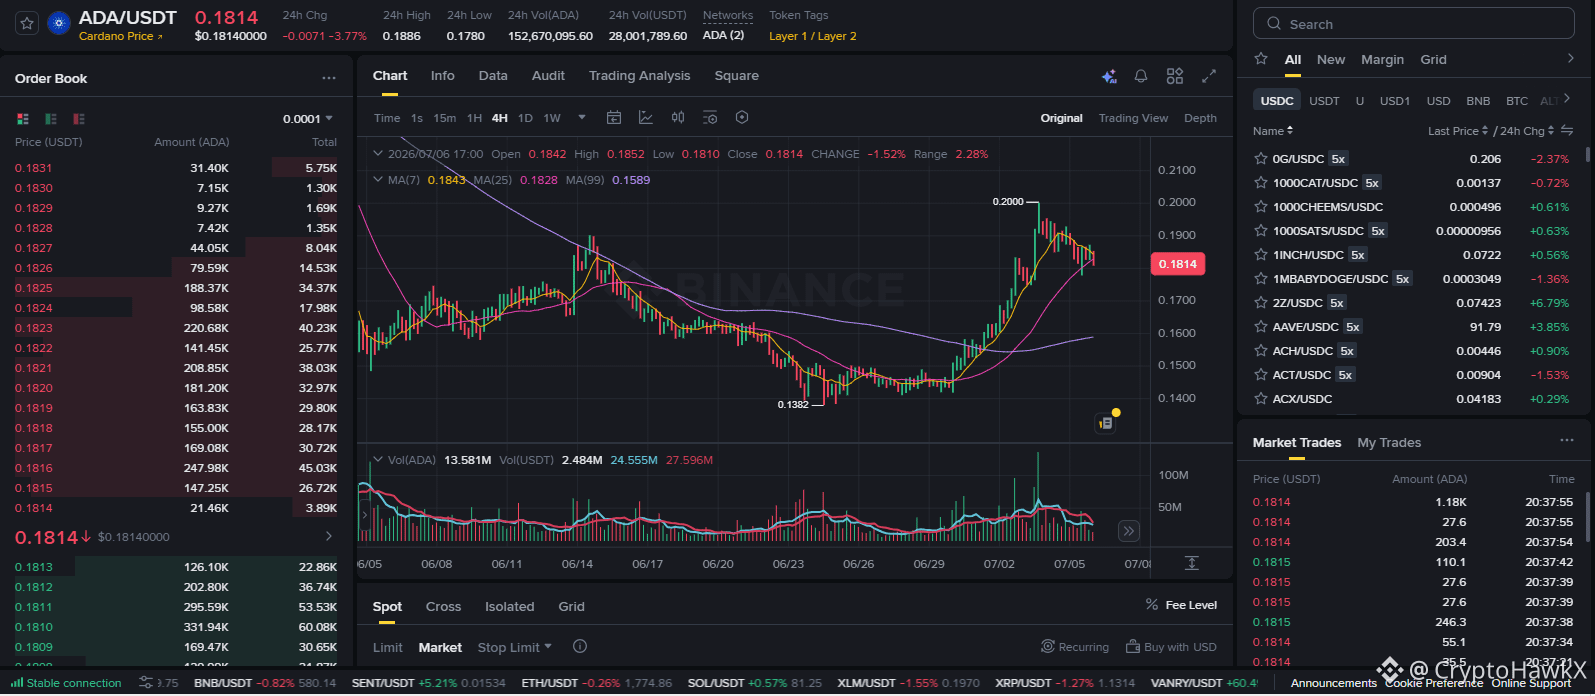Viewport: 1595px width, 696px height.
Task: Open more time intervals dropdown arrow
Action: [582, 117]
